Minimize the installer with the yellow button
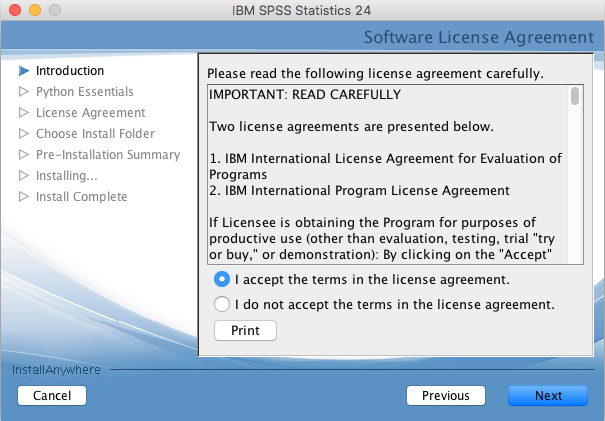This screenshot has height=421, width=605. pos(35,10)
